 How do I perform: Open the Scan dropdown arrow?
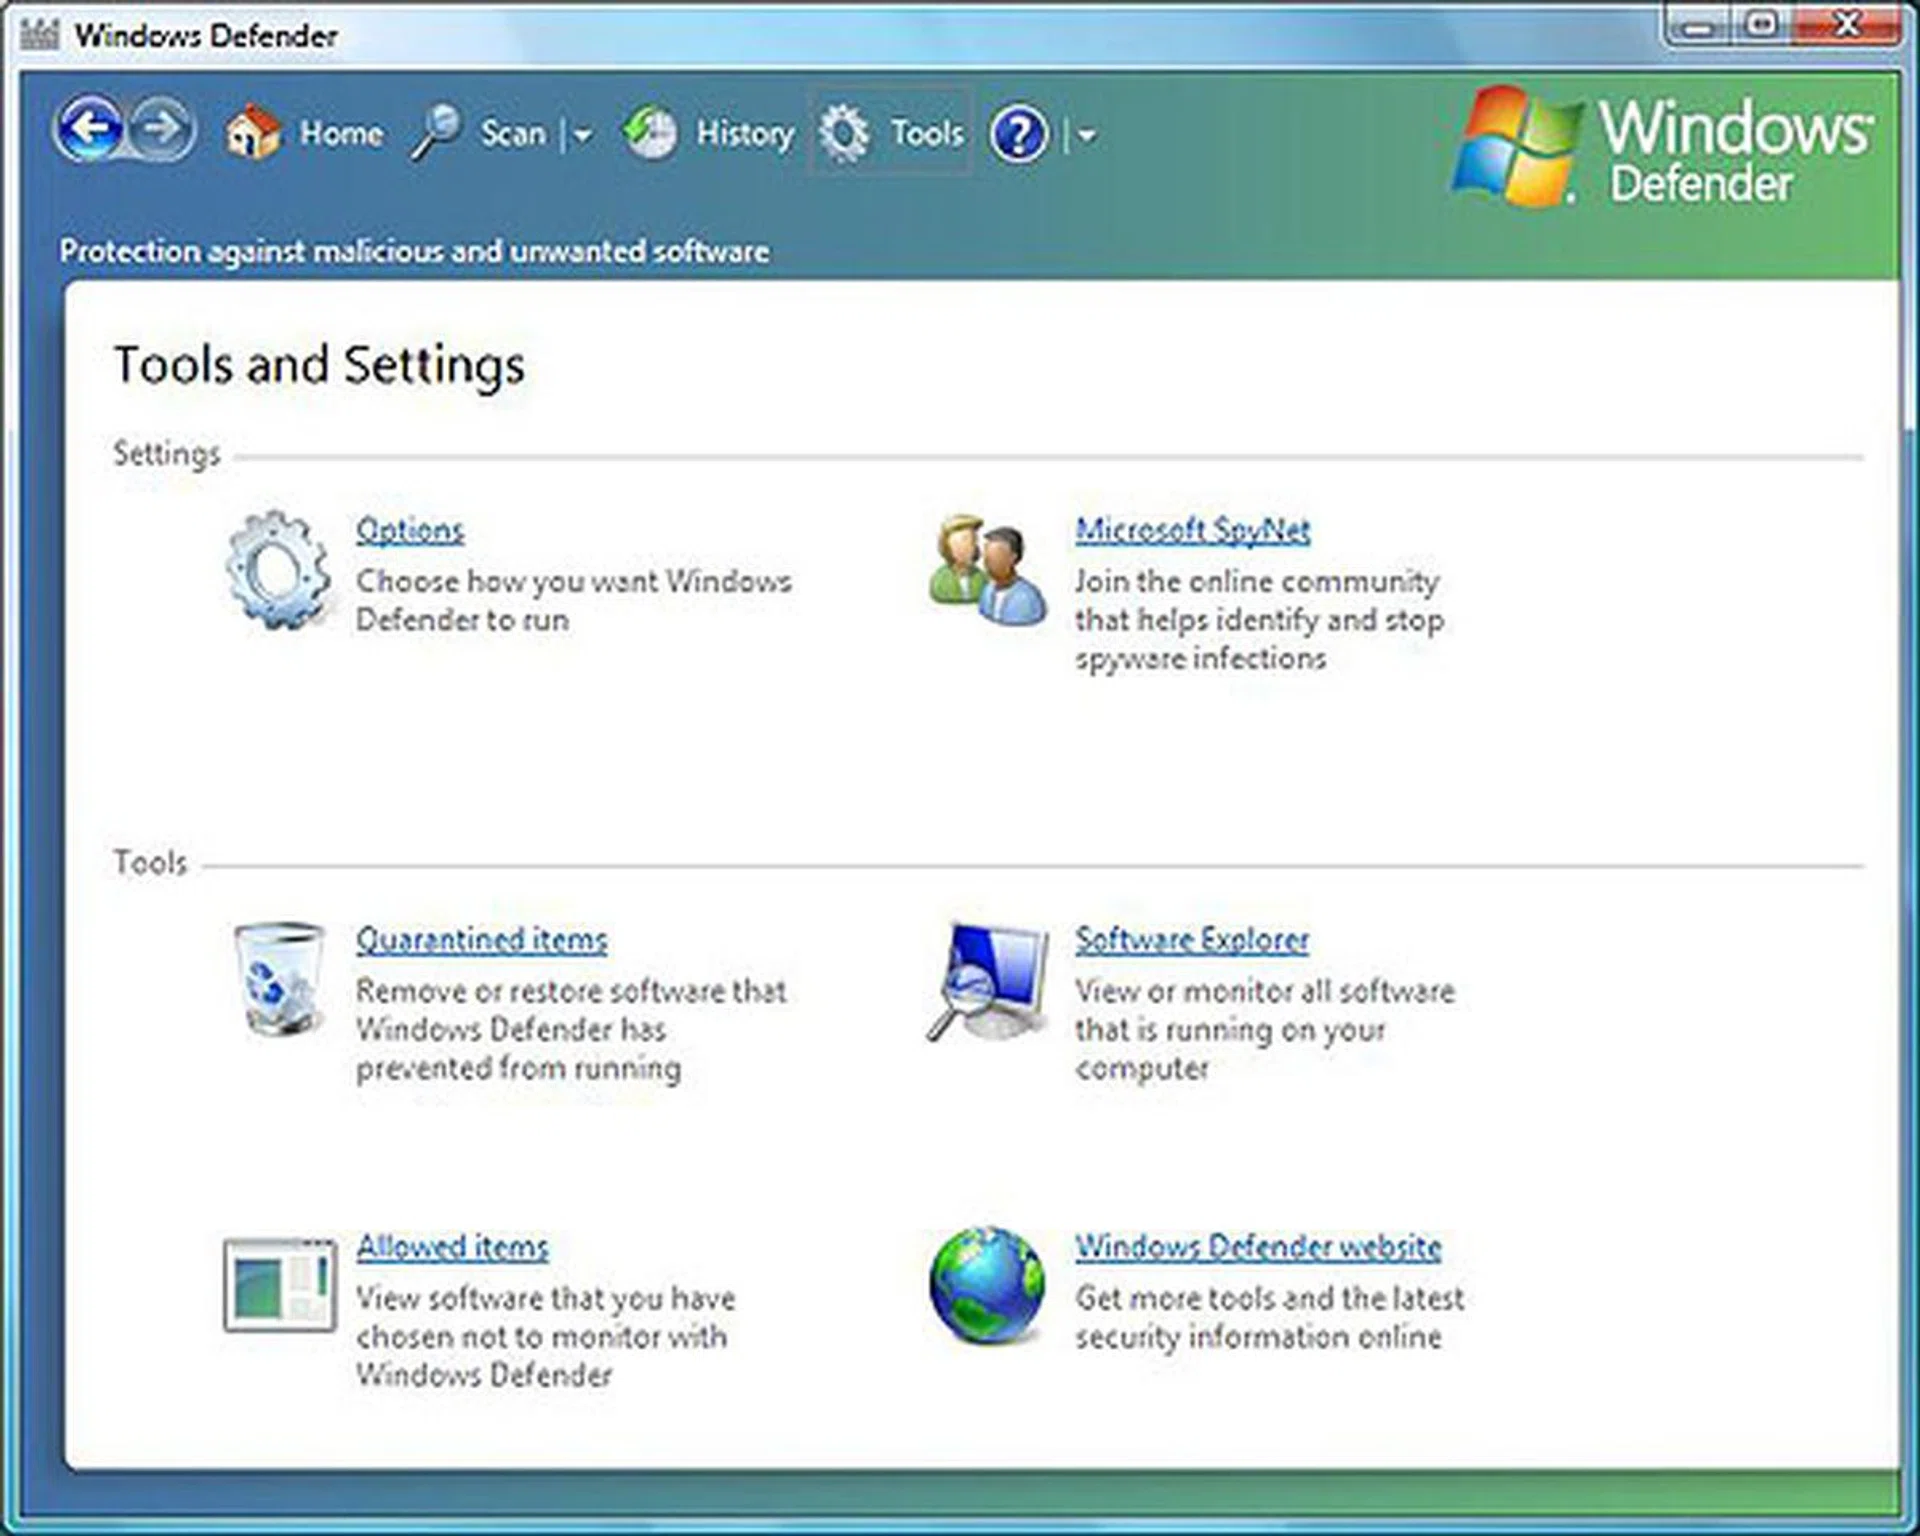click(x=581, y=135)
